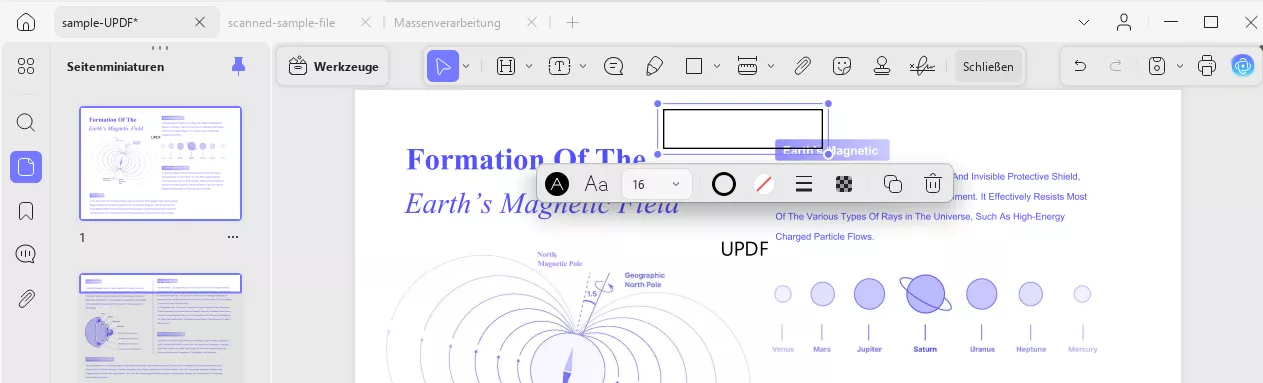Viewport: 1263px width, 383px height.
Task: Select the rectangle shape tool
Action: point(694,66)
